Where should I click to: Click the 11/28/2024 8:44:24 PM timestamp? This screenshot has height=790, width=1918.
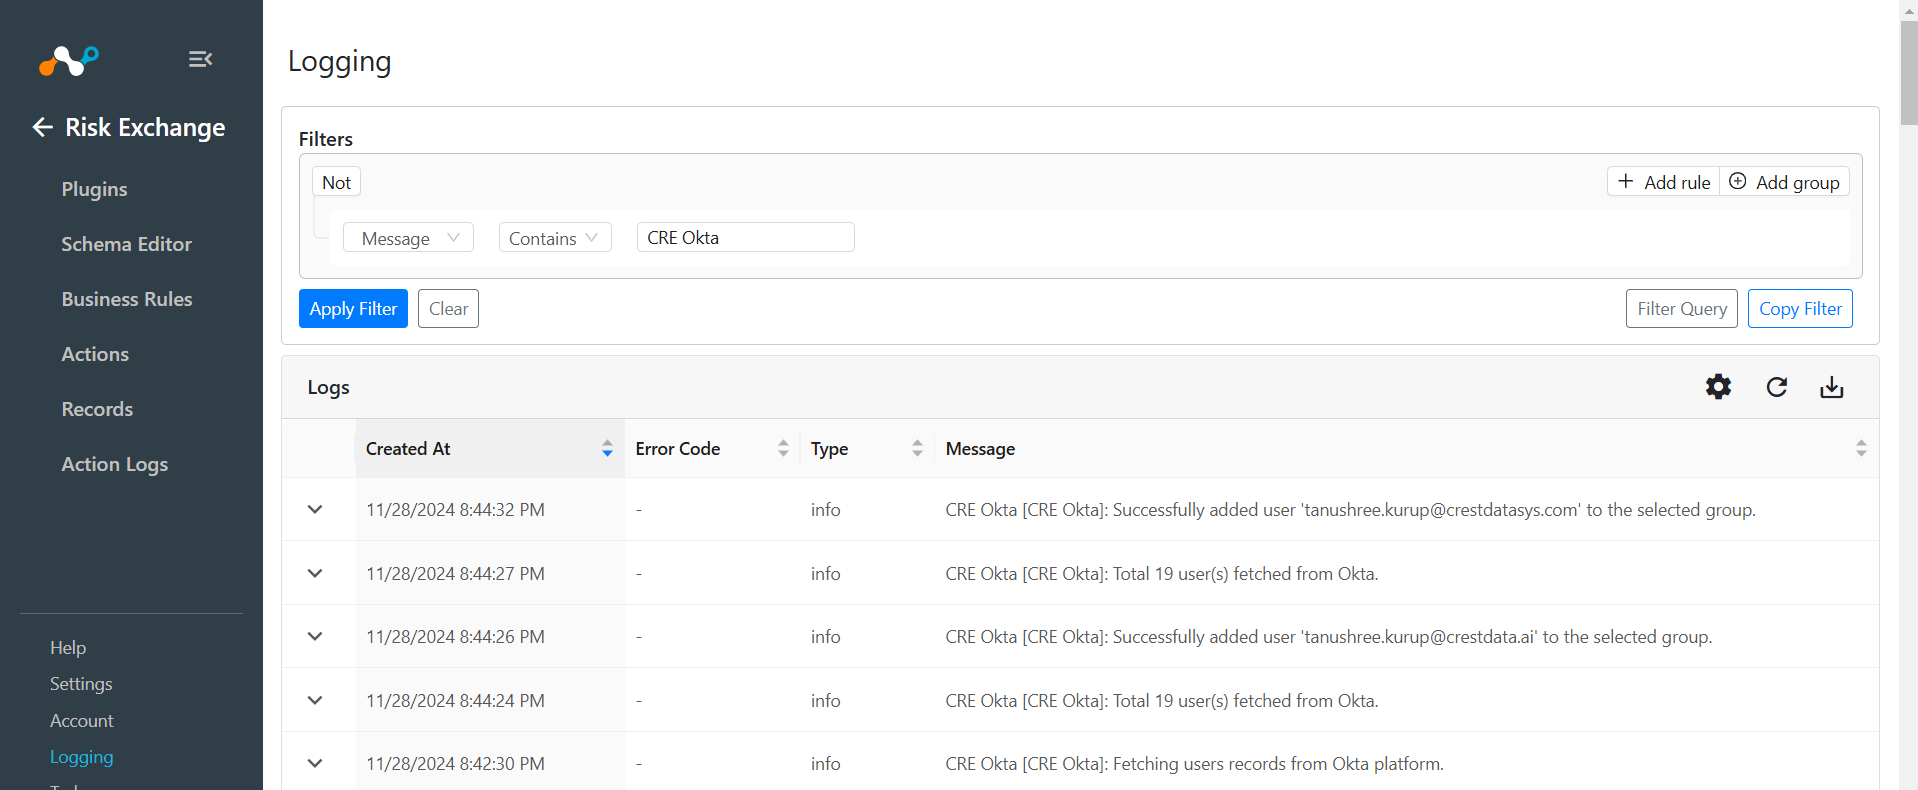point(455,701)
